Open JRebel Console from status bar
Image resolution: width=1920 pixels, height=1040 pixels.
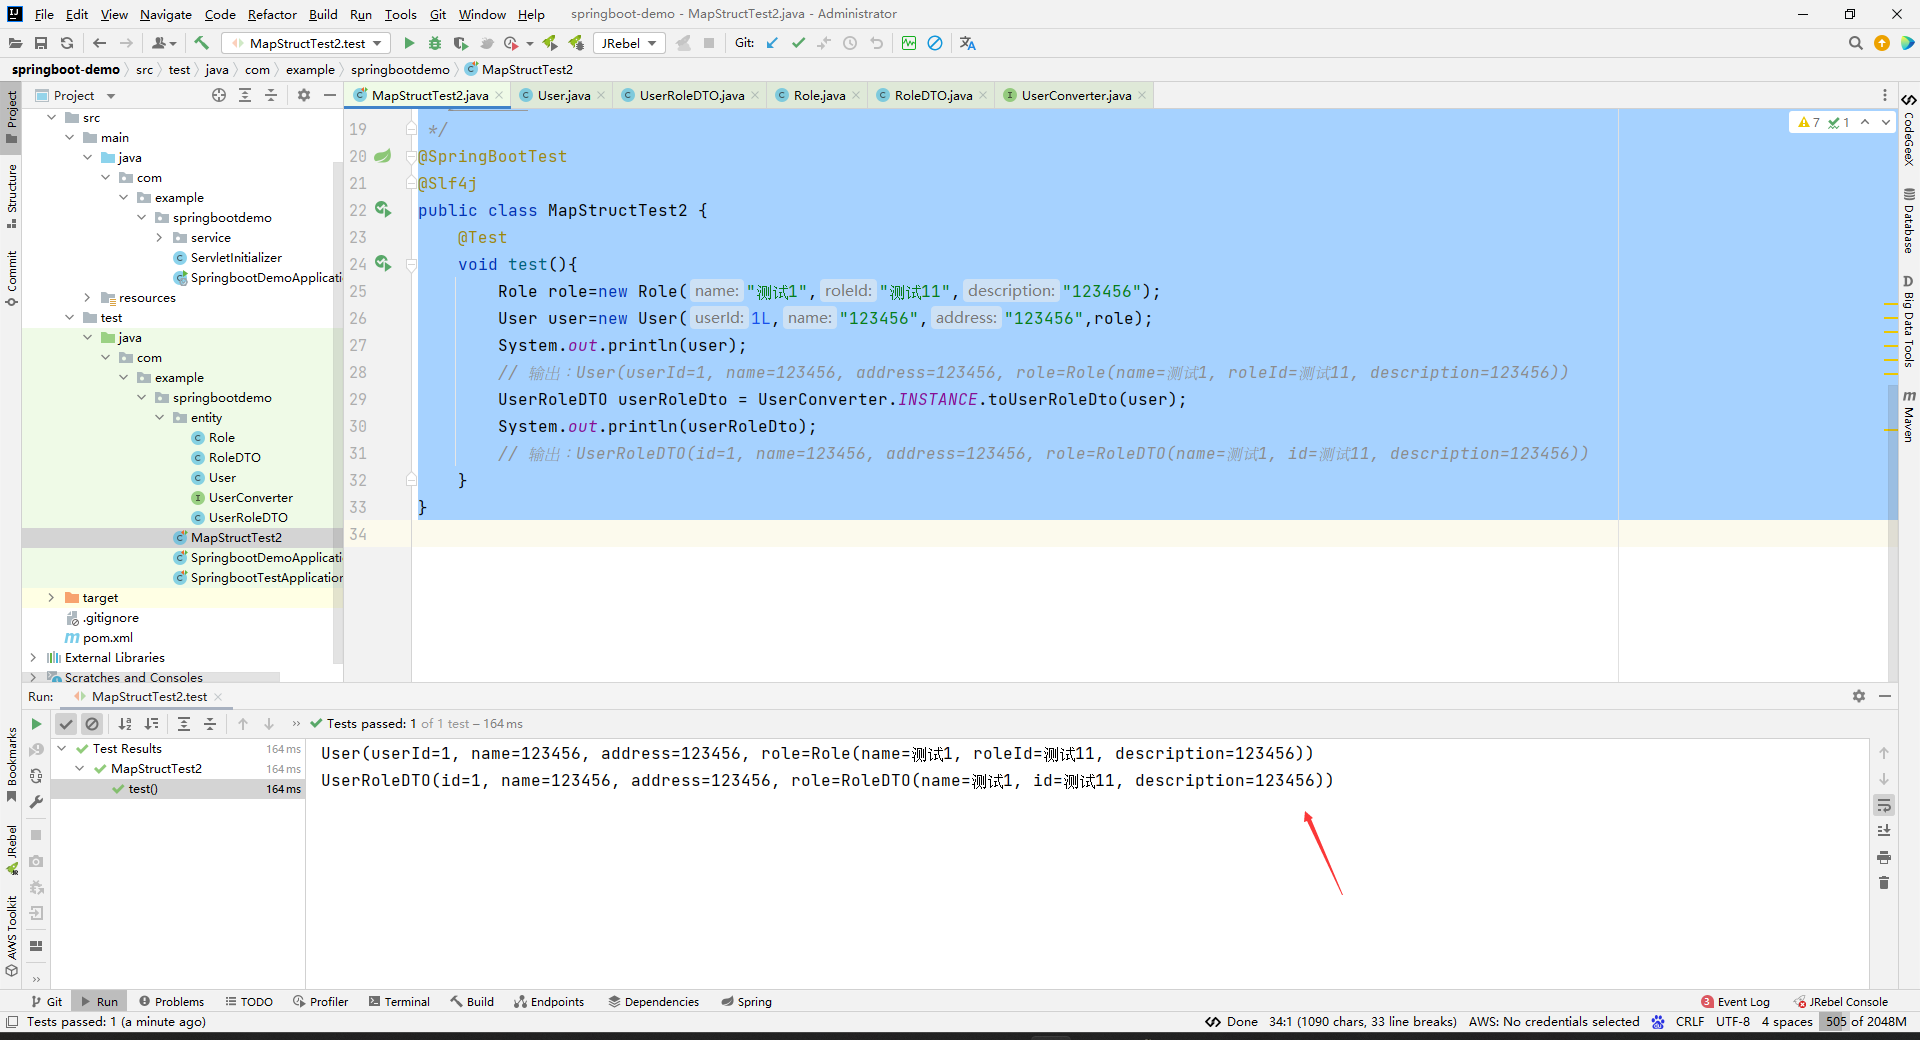pos(1847,1001)
